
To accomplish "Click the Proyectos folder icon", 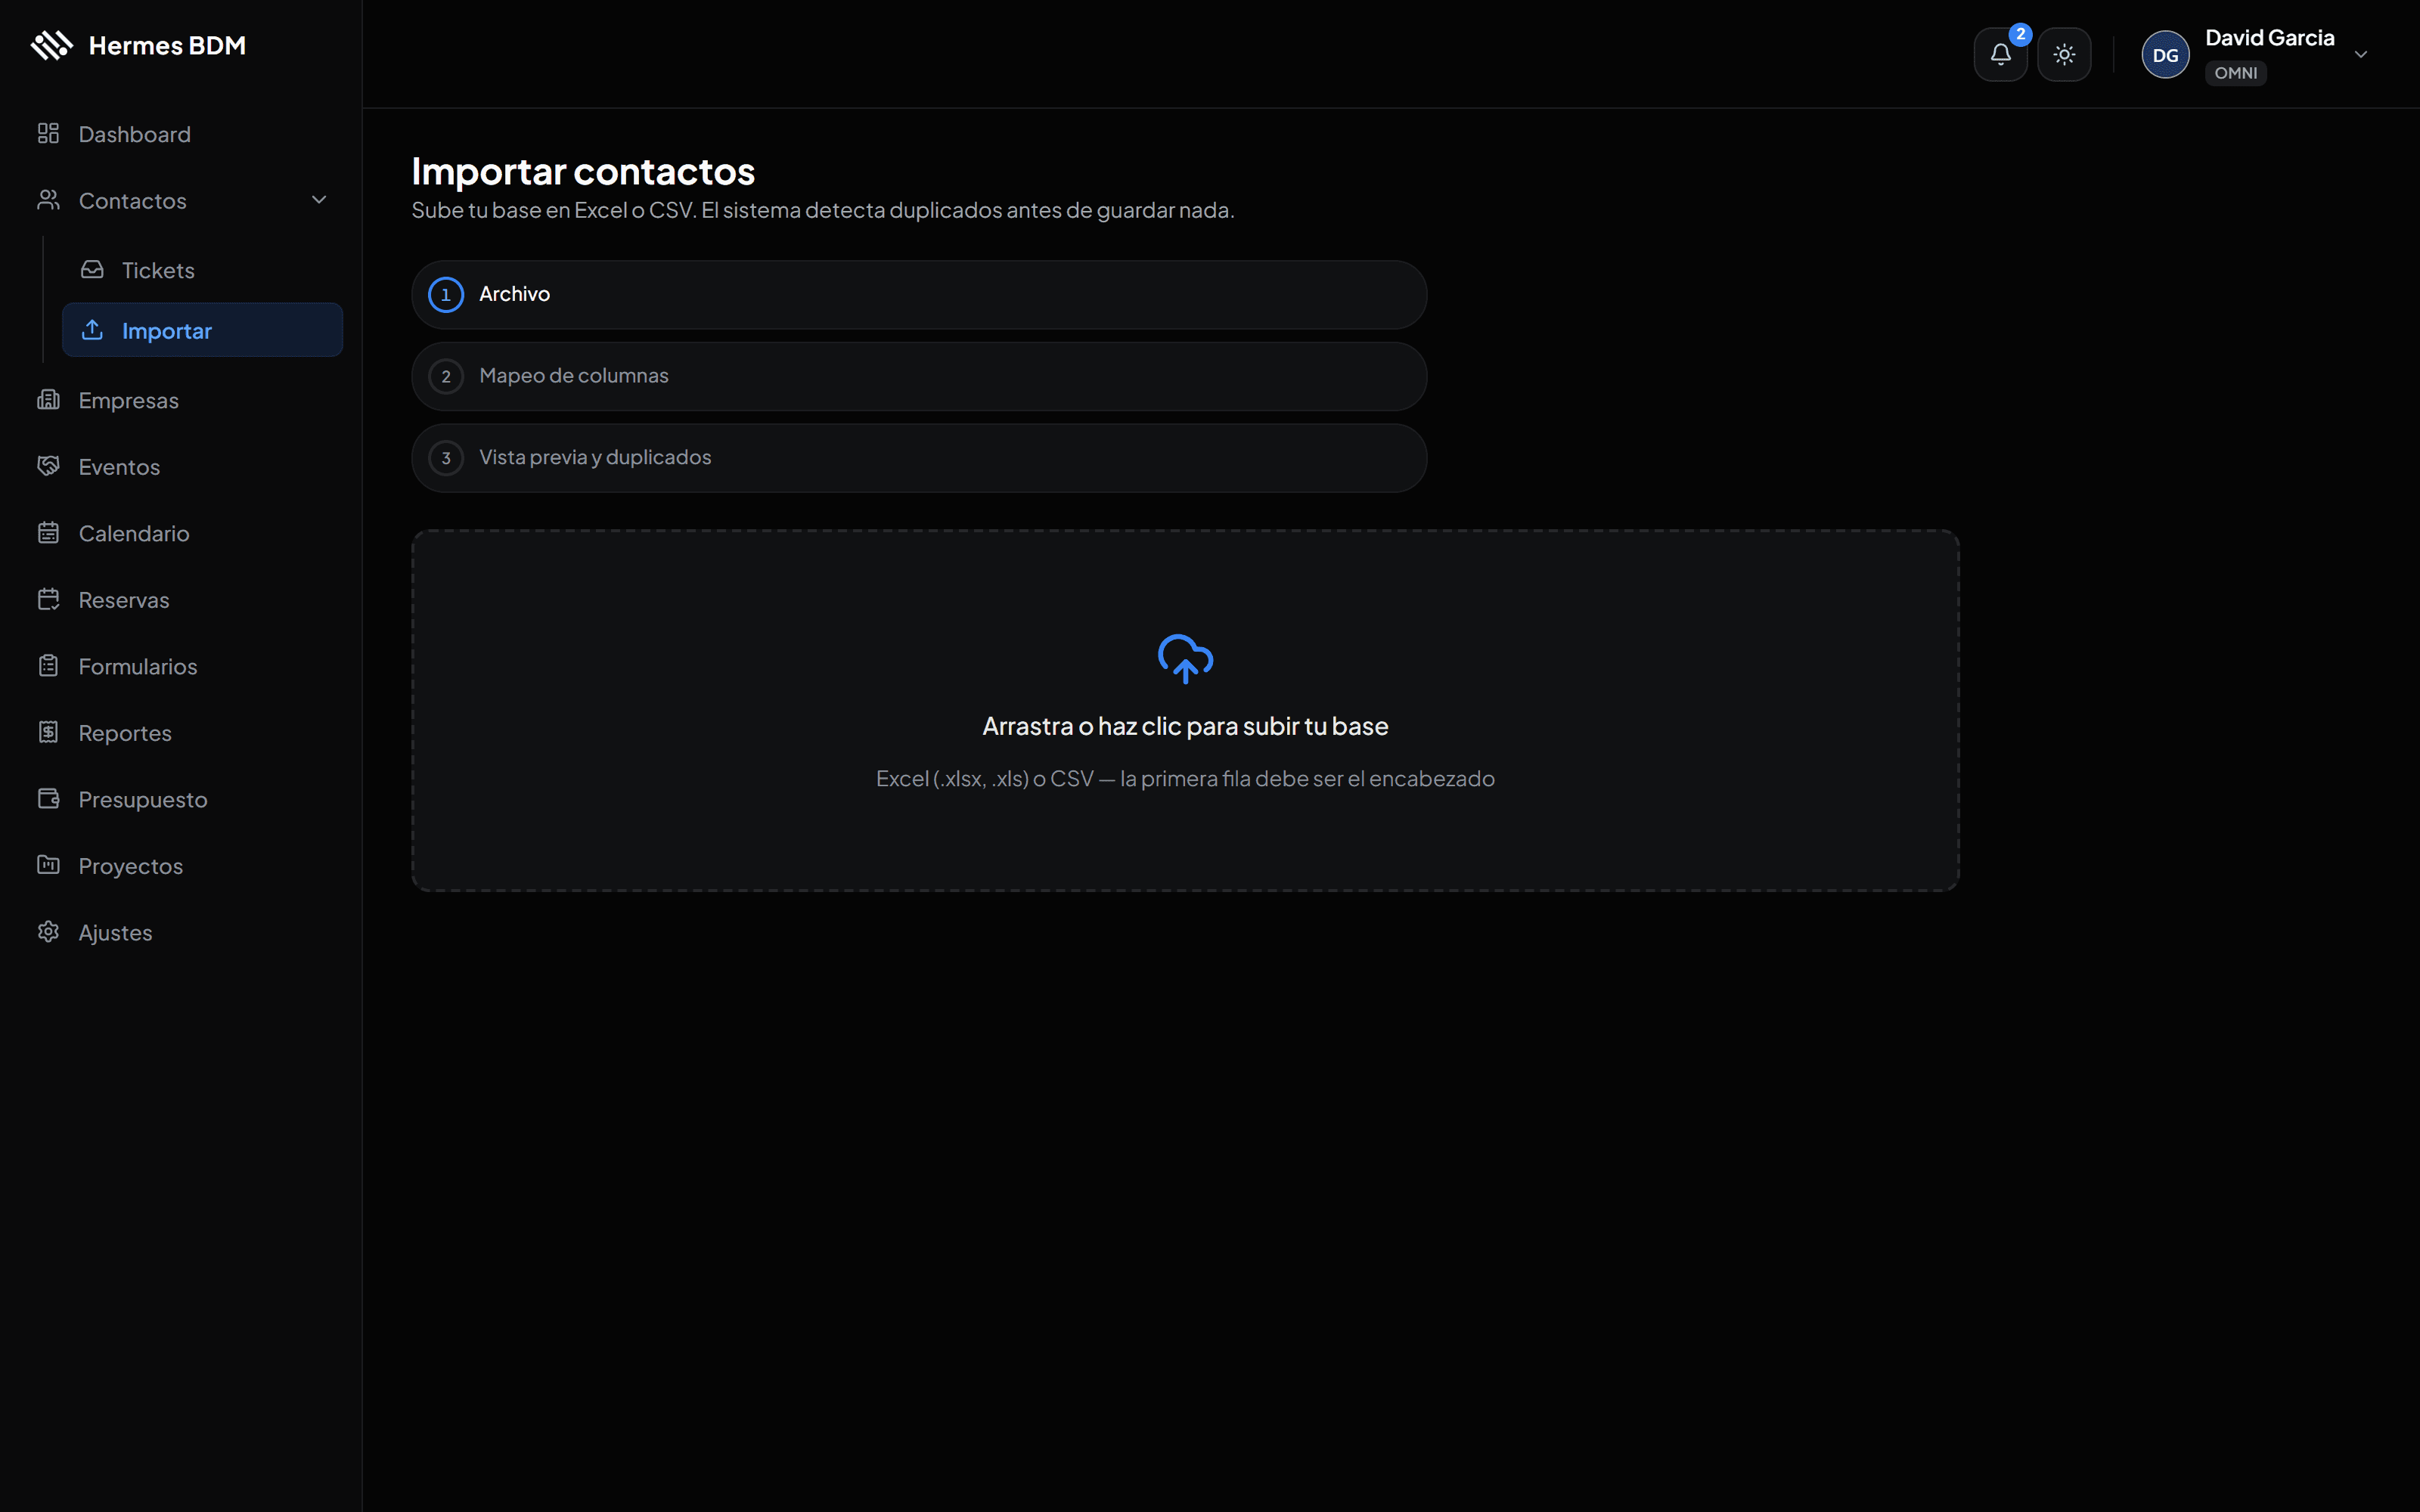I will (x=48, y=865).
